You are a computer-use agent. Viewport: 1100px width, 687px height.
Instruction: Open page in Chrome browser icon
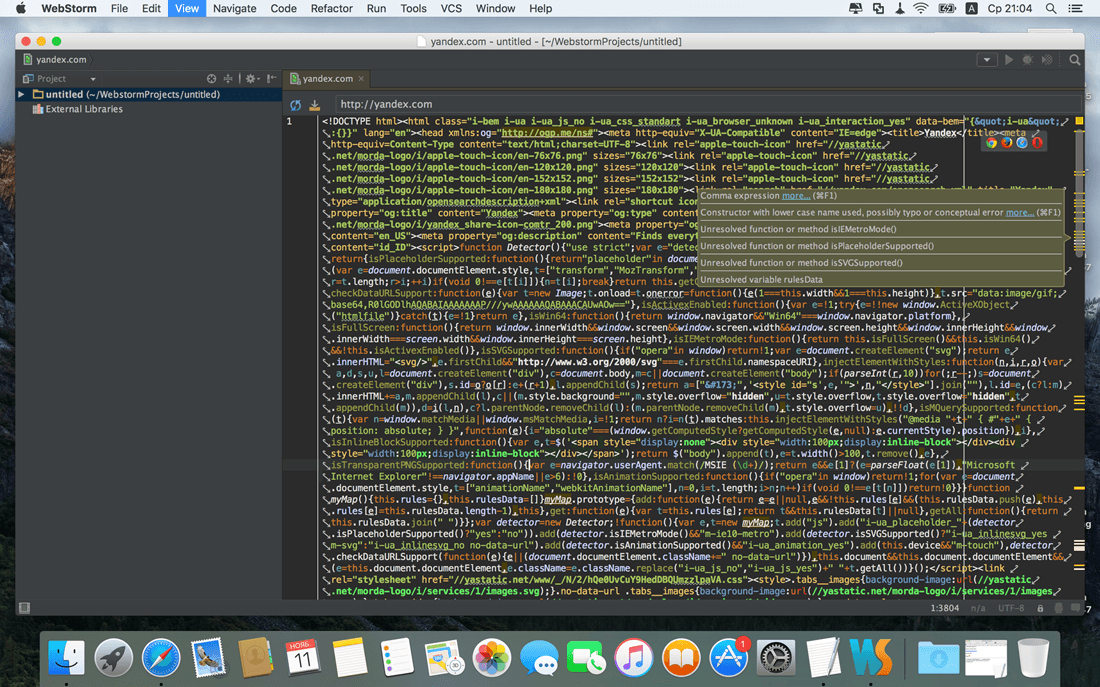coord(991,142)
